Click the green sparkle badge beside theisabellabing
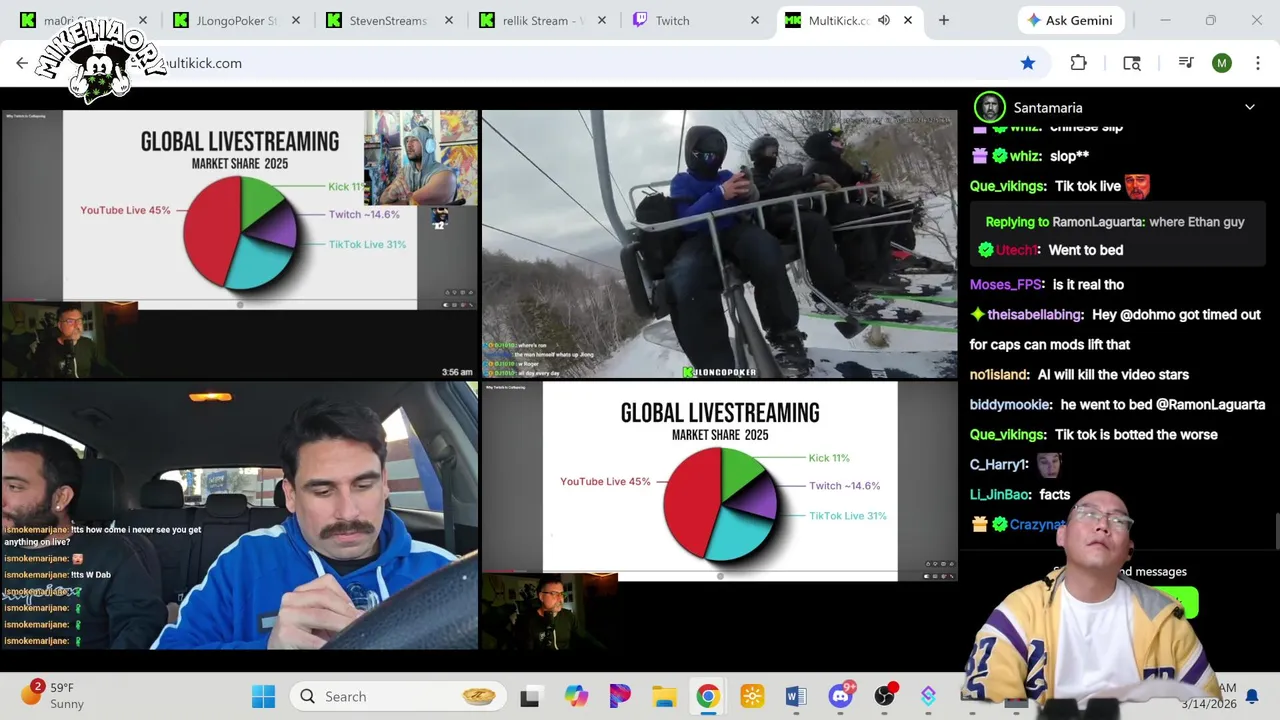The height and width of the screenshot is (720, 1280). (978, 315)
